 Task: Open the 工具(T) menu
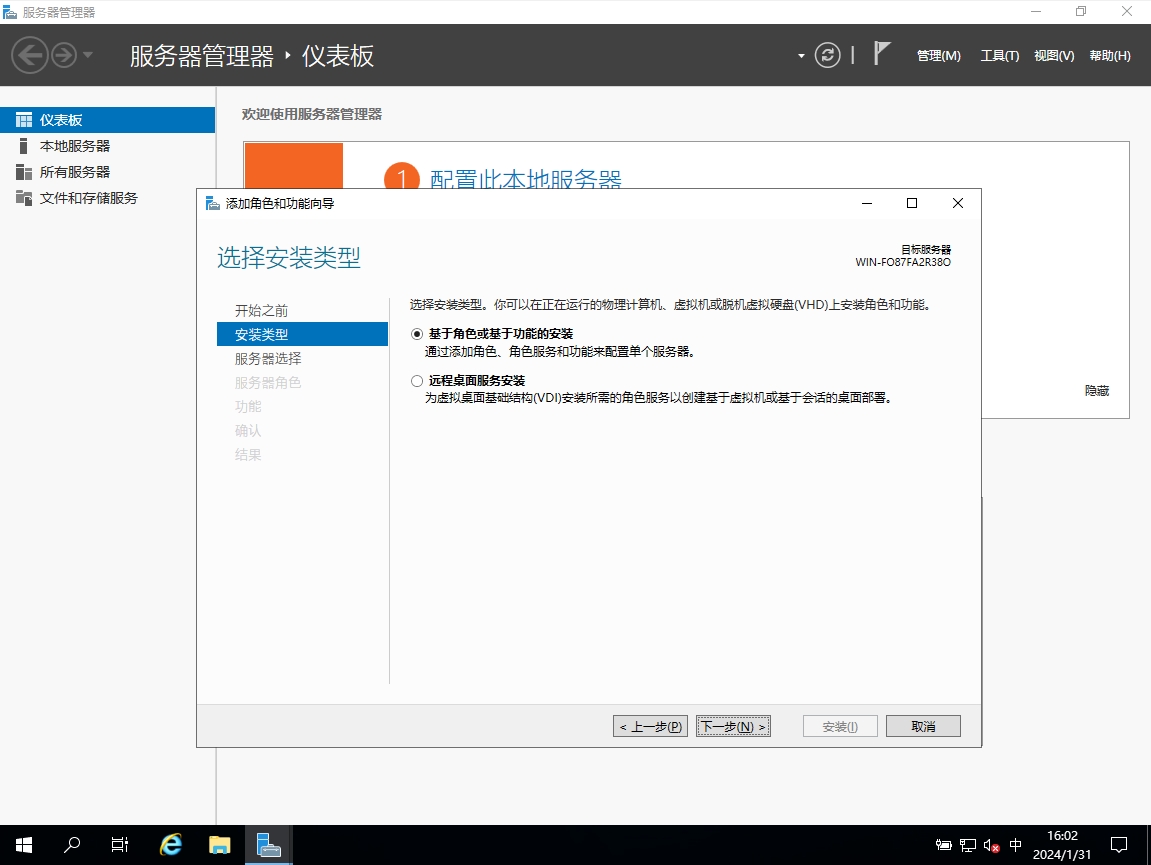pos(999,56)
